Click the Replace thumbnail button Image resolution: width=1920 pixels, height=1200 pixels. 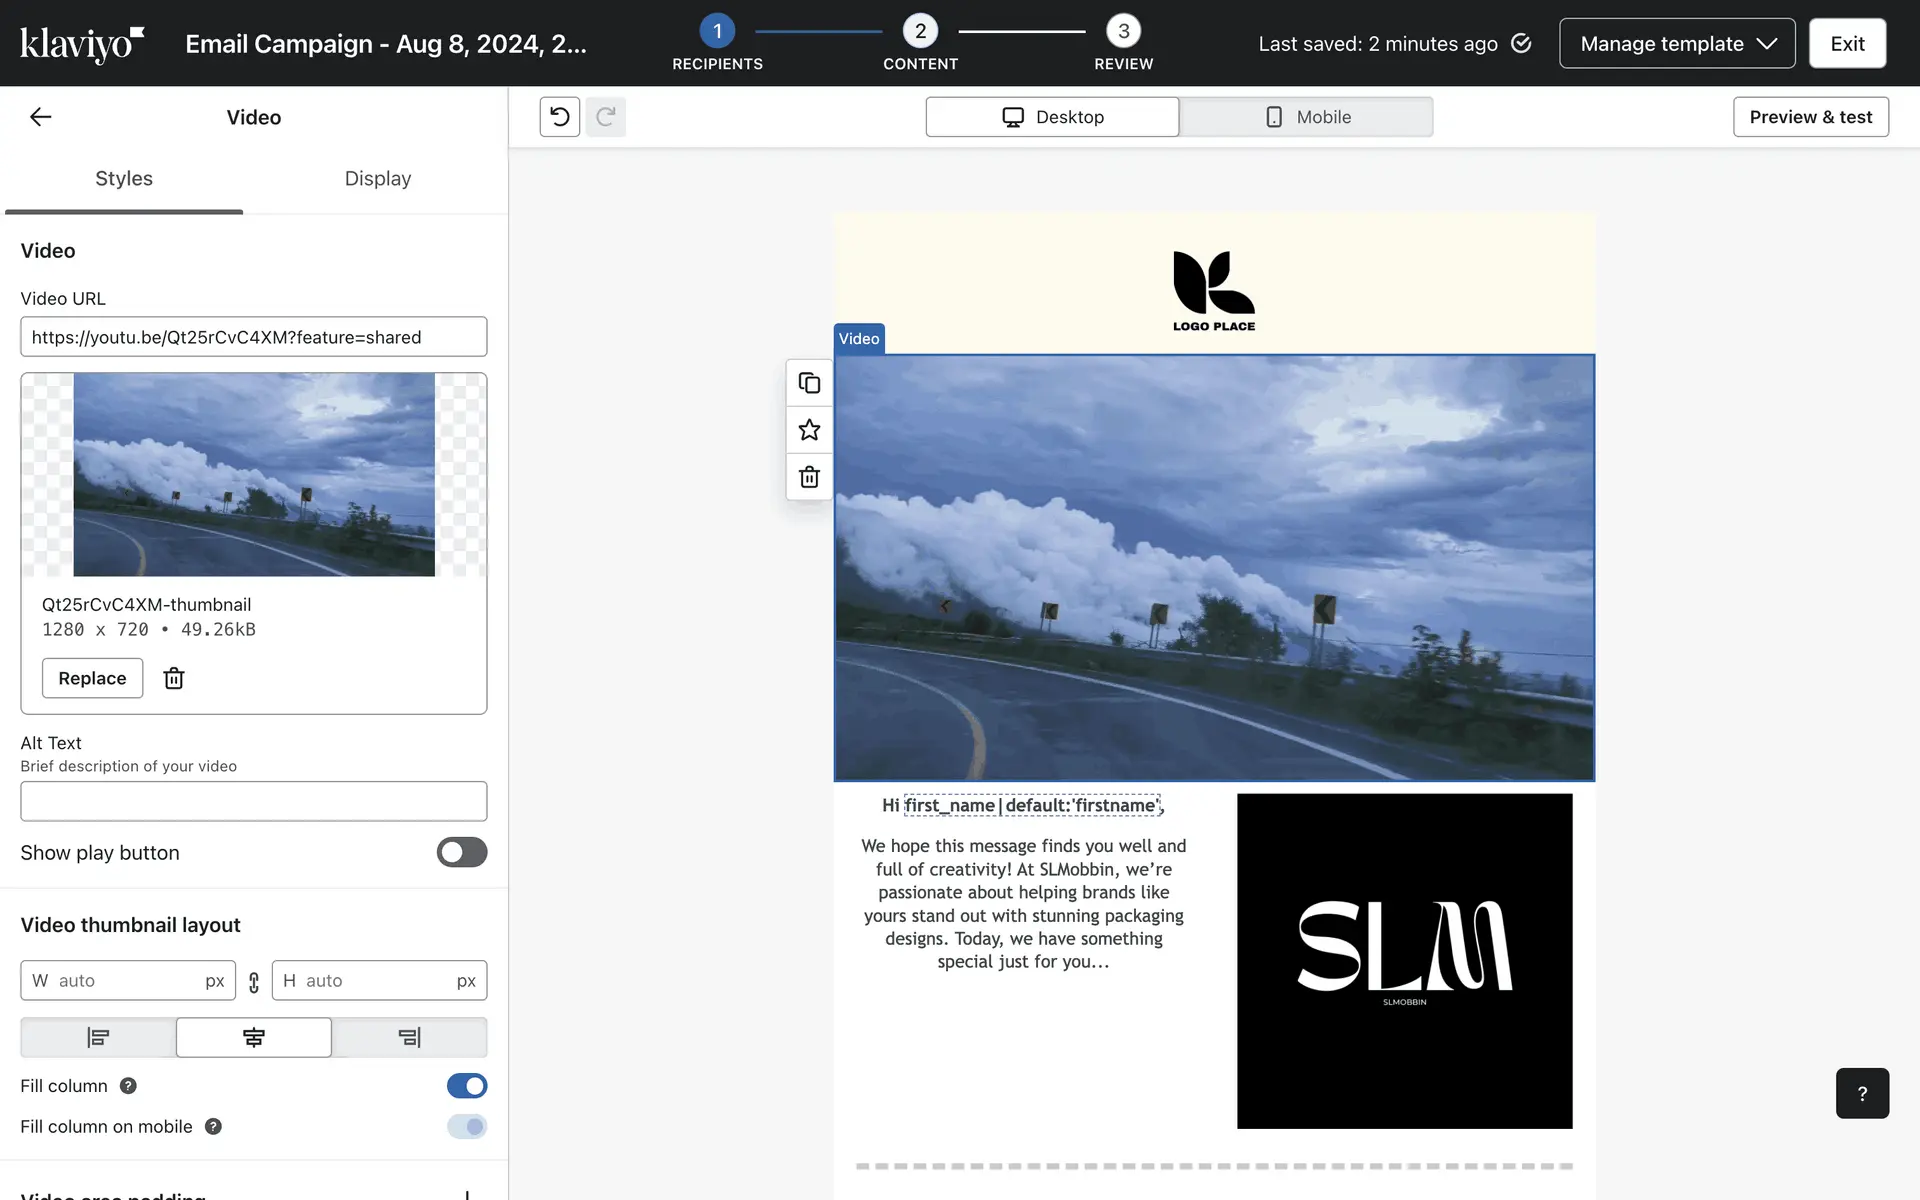coord(92,678)
